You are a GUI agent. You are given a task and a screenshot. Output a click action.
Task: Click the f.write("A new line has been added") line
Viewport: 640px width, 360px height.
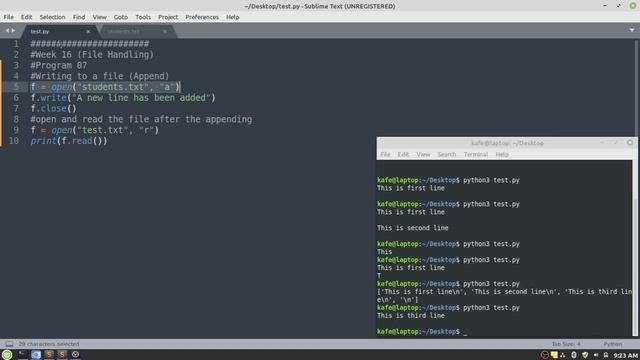pos(123,98)
